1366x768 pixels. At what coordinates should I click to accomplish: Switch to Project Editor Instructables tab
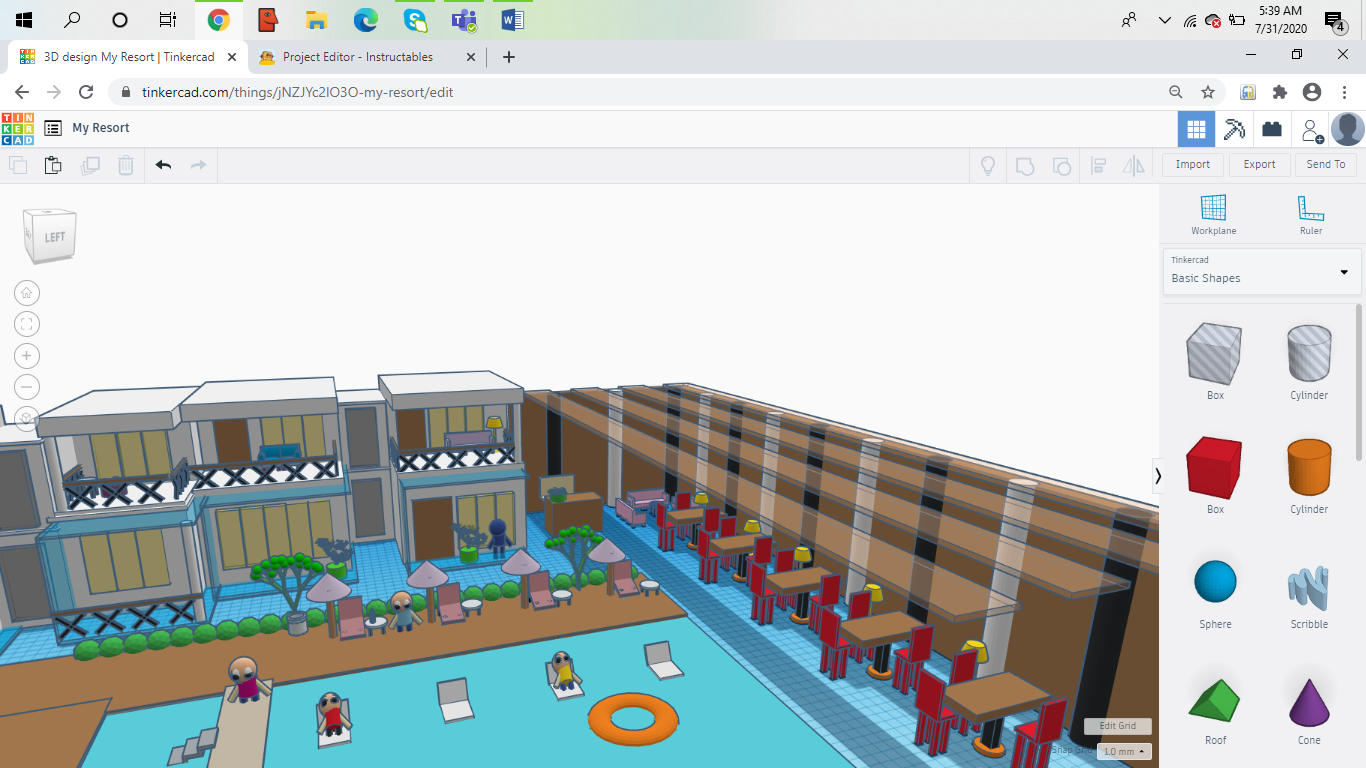pos(357,57)
